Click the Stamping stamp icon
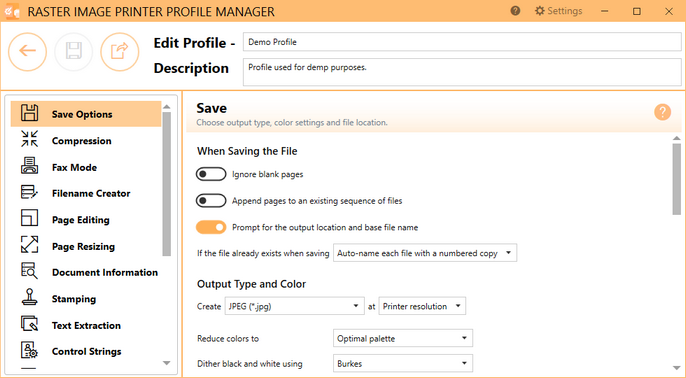This screenshot has width=686, height=378. tap(29, 298)
